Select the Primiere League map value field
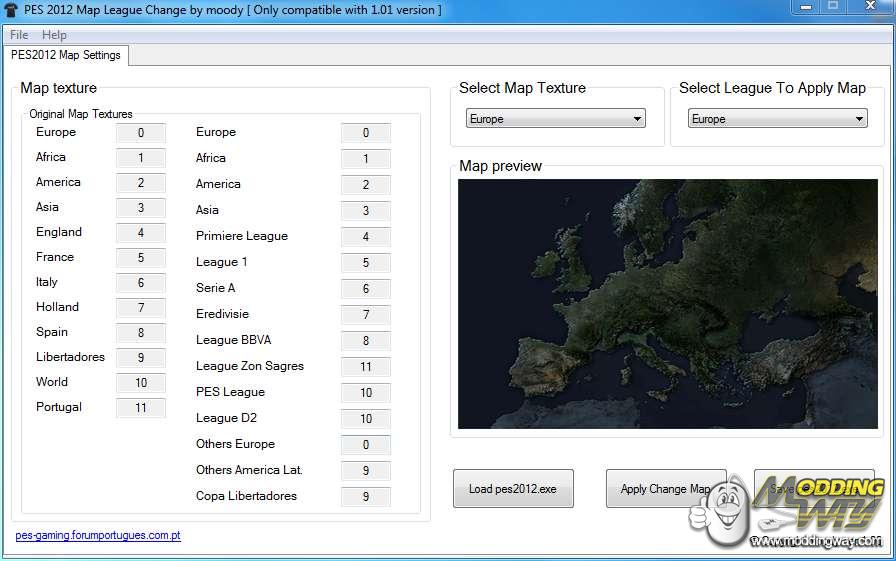 365,237
